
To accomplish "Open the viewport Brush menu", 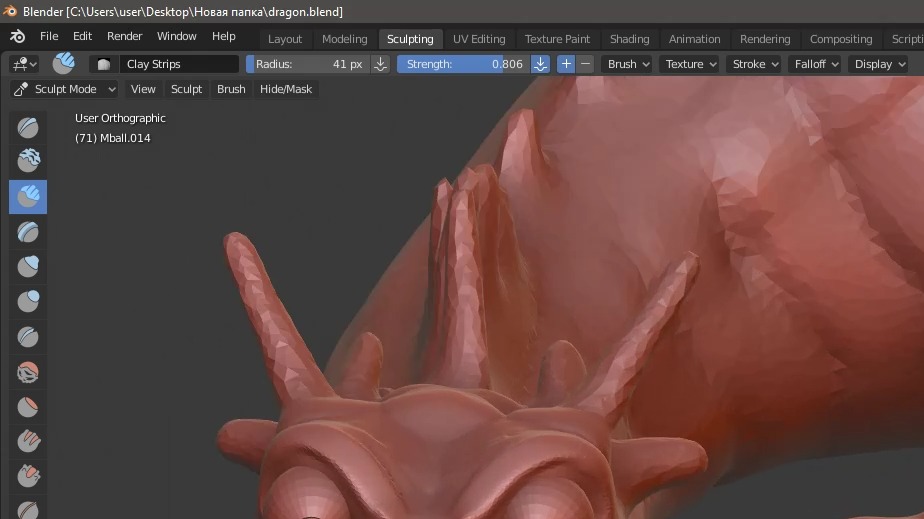I will [x=231, y=89].
